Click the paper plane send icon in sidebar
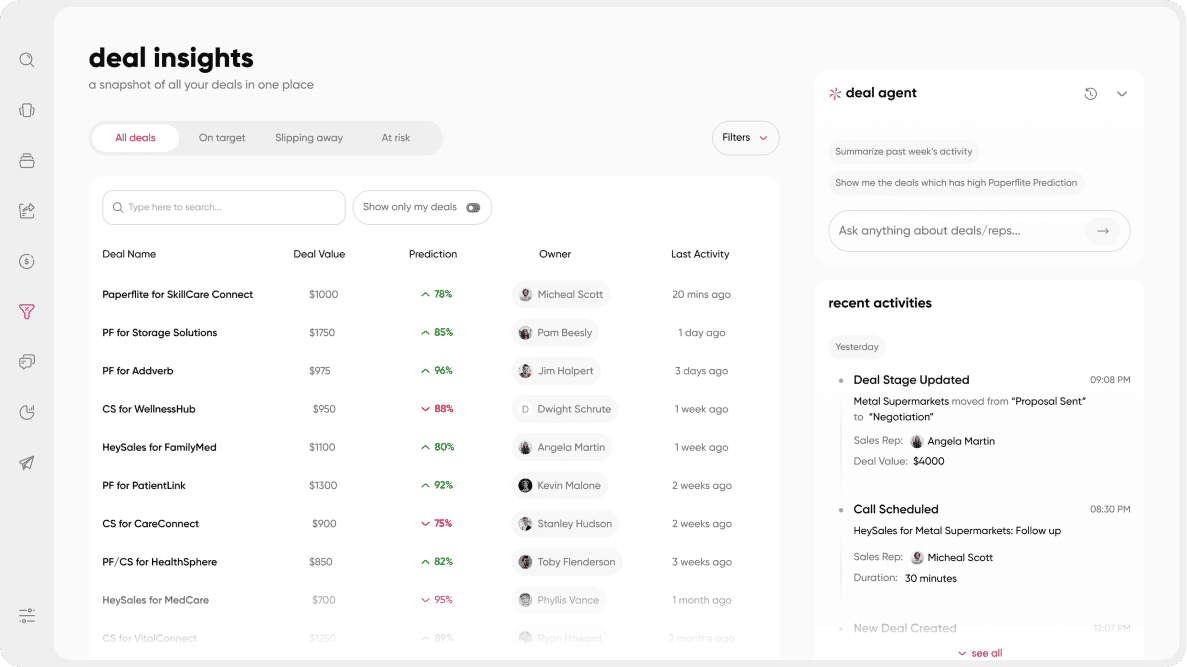This screenshot has height=667, width=1187. coord(26,463)
